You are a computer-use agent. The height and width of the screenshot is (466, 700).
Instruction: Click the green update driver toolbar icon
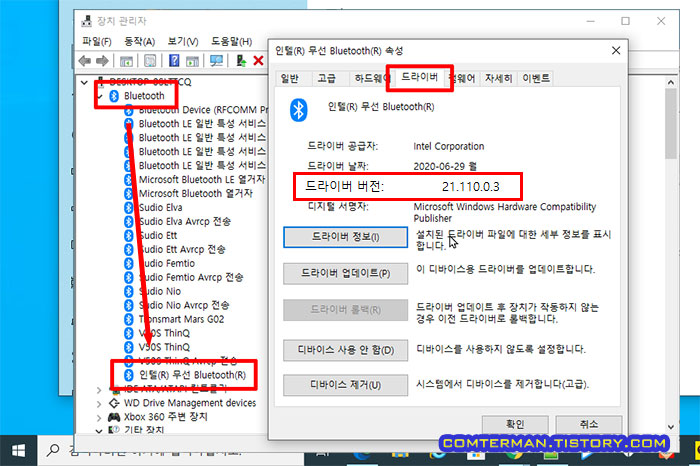241,61
